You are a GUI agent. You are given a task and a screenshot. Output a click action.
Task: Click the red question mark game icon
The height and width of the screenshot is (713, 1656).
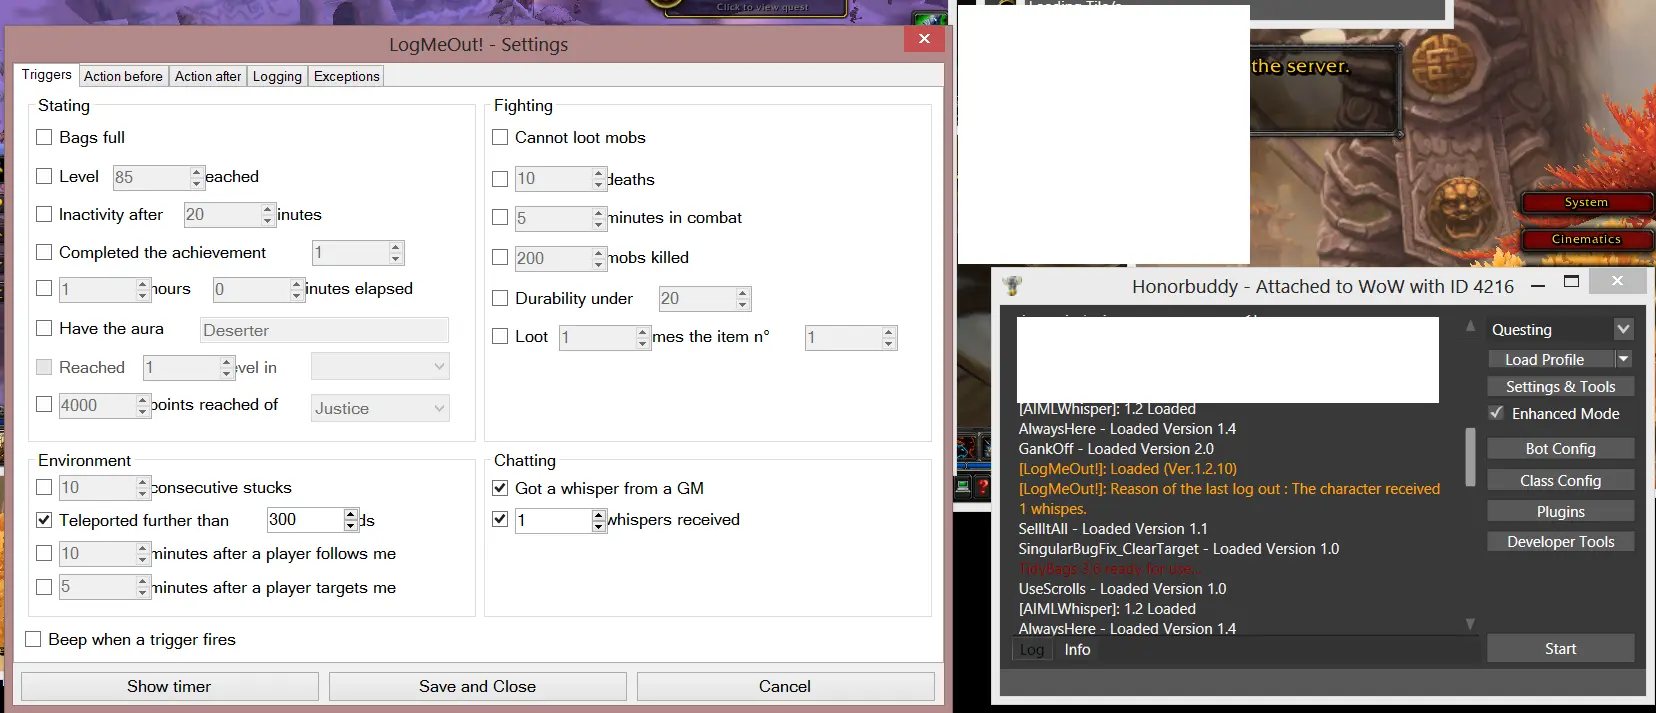pyautogui.click(x=982, y=487)
